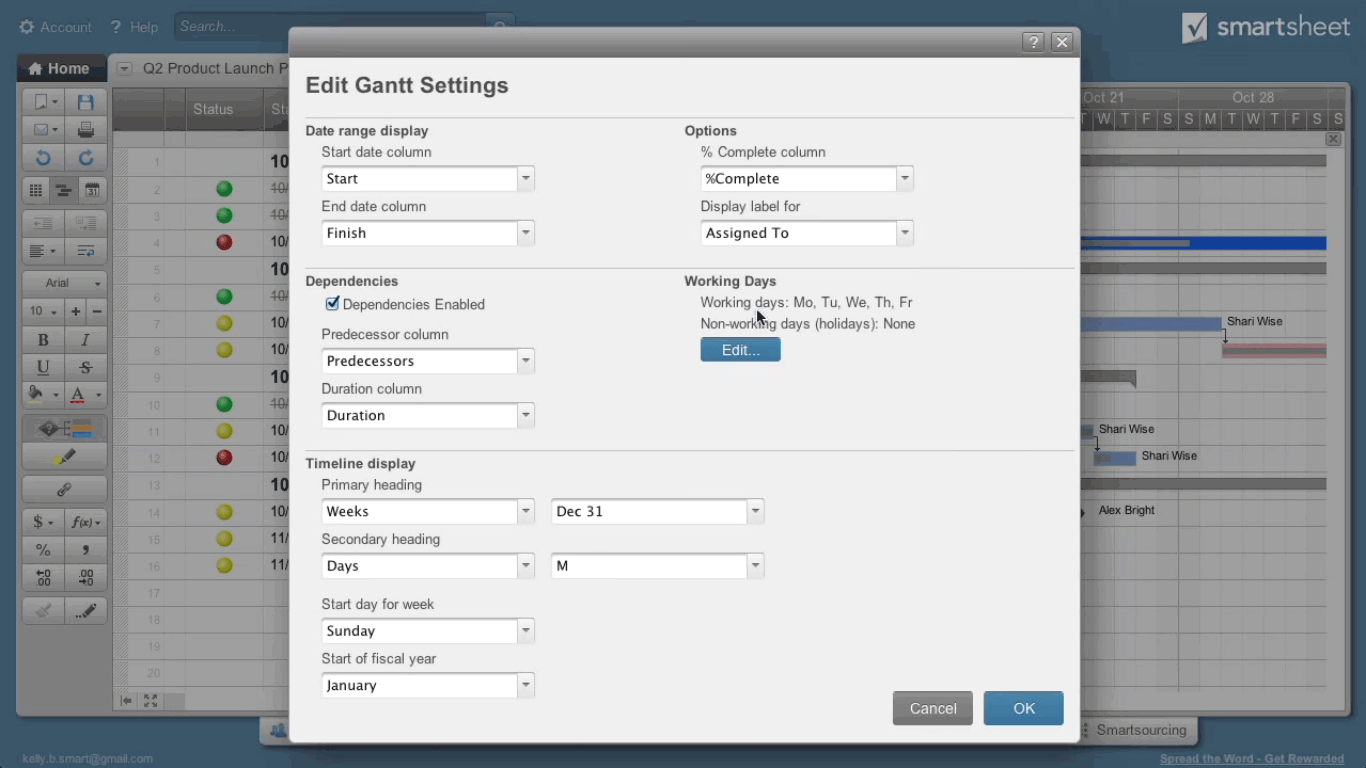Click the highlight changes marker icon

(64, 457)
